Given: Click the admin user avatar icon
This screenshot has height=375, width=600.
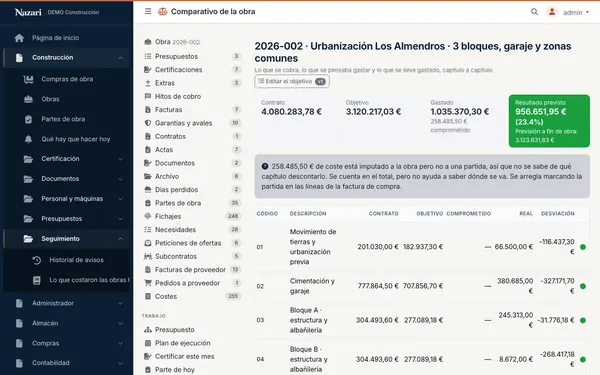Looking at the screenshot, I should tap(552, 12).
